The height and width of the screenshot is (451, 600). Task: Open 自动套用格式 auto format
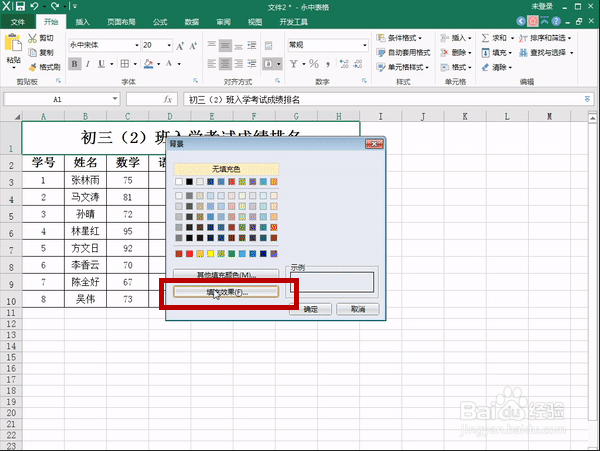404,52
